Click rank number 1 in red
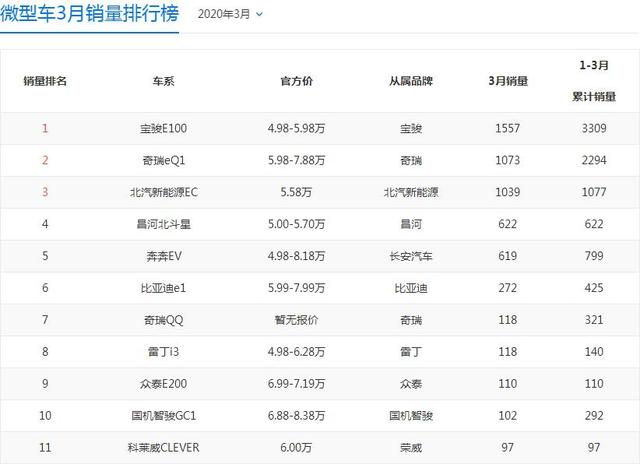 click(x=45, y=129)
